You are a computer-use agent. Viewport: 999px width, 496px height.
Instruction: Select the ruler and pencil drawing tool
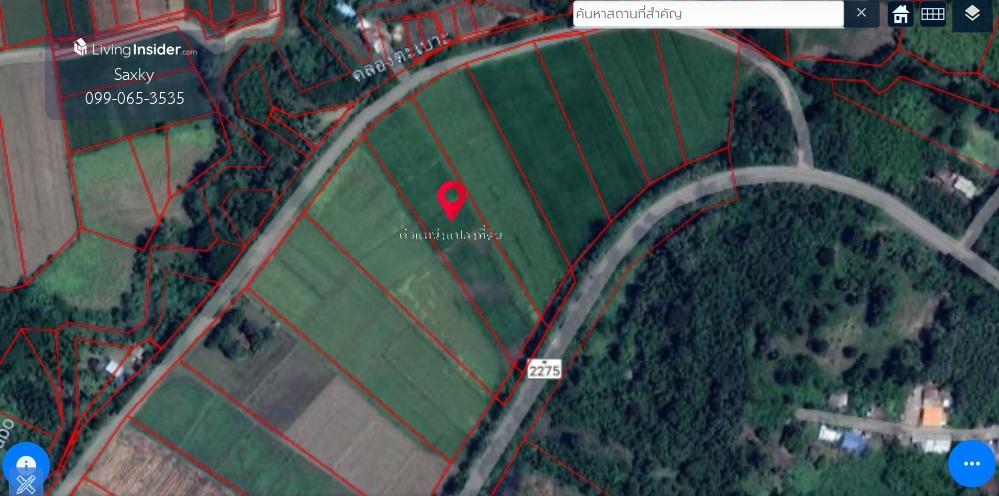click(25, 485)
